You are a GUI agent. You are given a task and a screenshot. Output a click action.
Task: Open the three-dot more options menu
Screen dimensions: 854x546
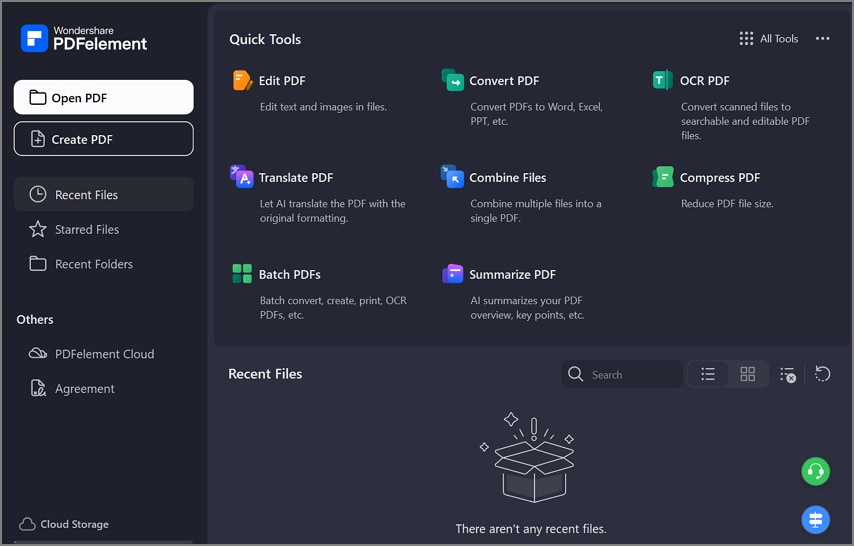822,38
